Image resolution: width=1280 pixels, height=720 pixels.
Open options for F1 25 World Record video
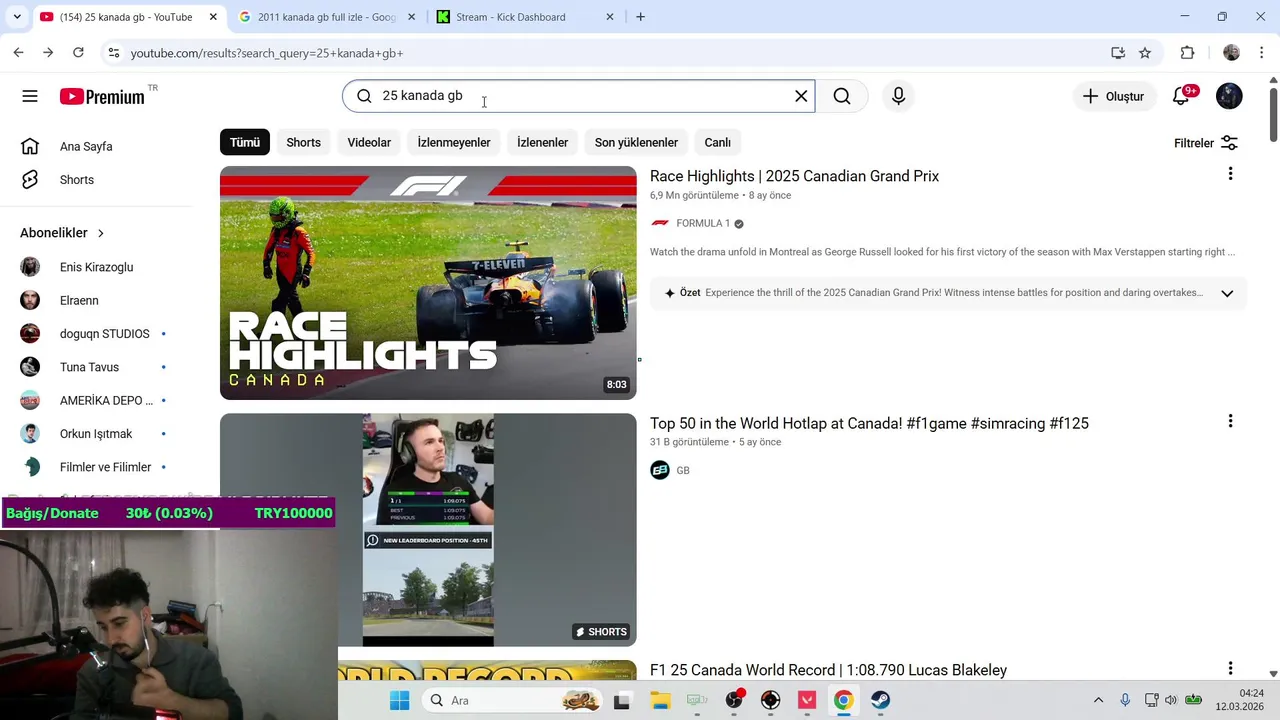click(1230, 668)
